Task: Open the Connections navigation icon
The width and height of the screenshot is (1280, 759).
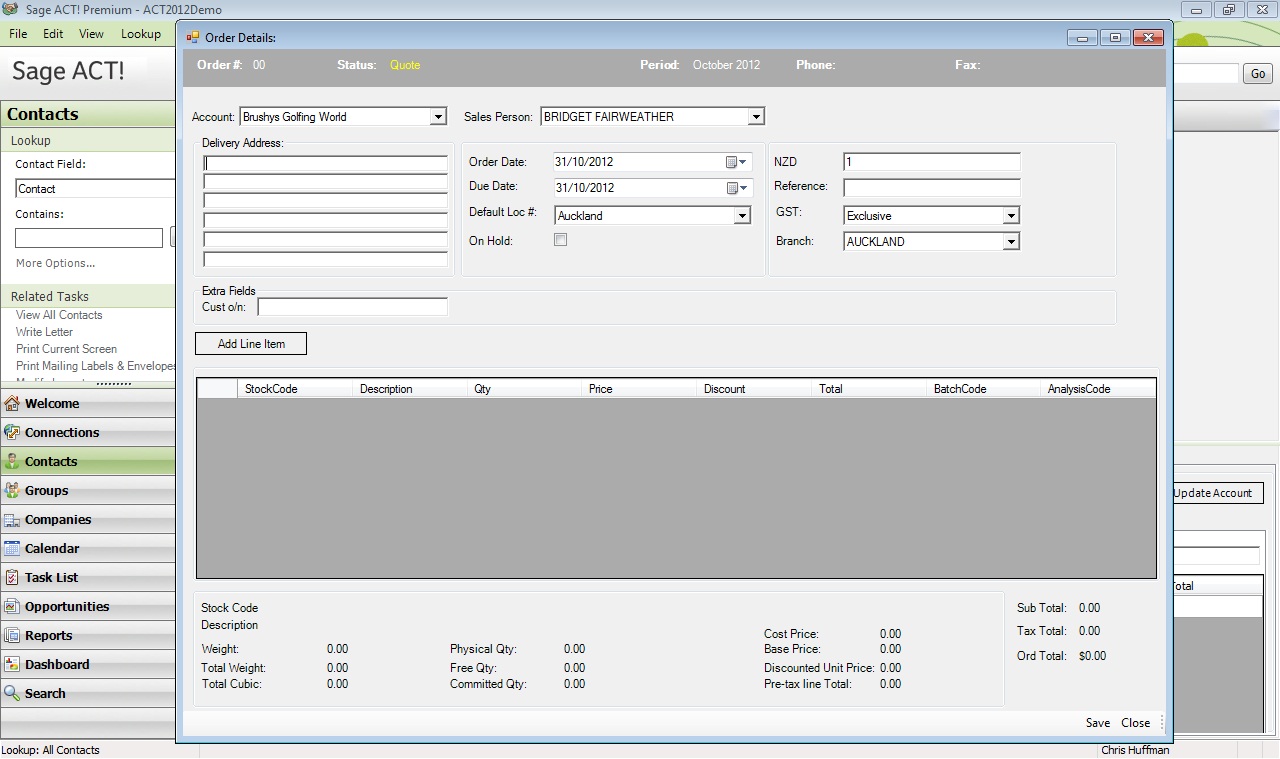Action: coord(12,433)
